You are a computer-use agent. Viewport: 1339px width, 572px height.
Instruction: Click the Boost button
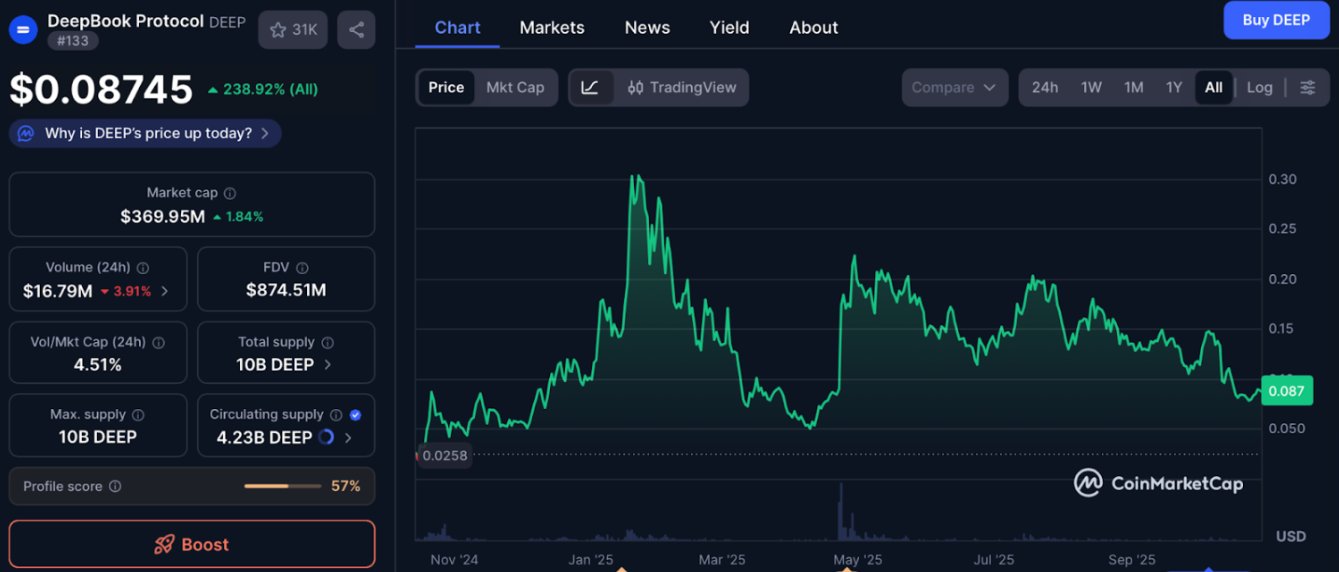192,545
